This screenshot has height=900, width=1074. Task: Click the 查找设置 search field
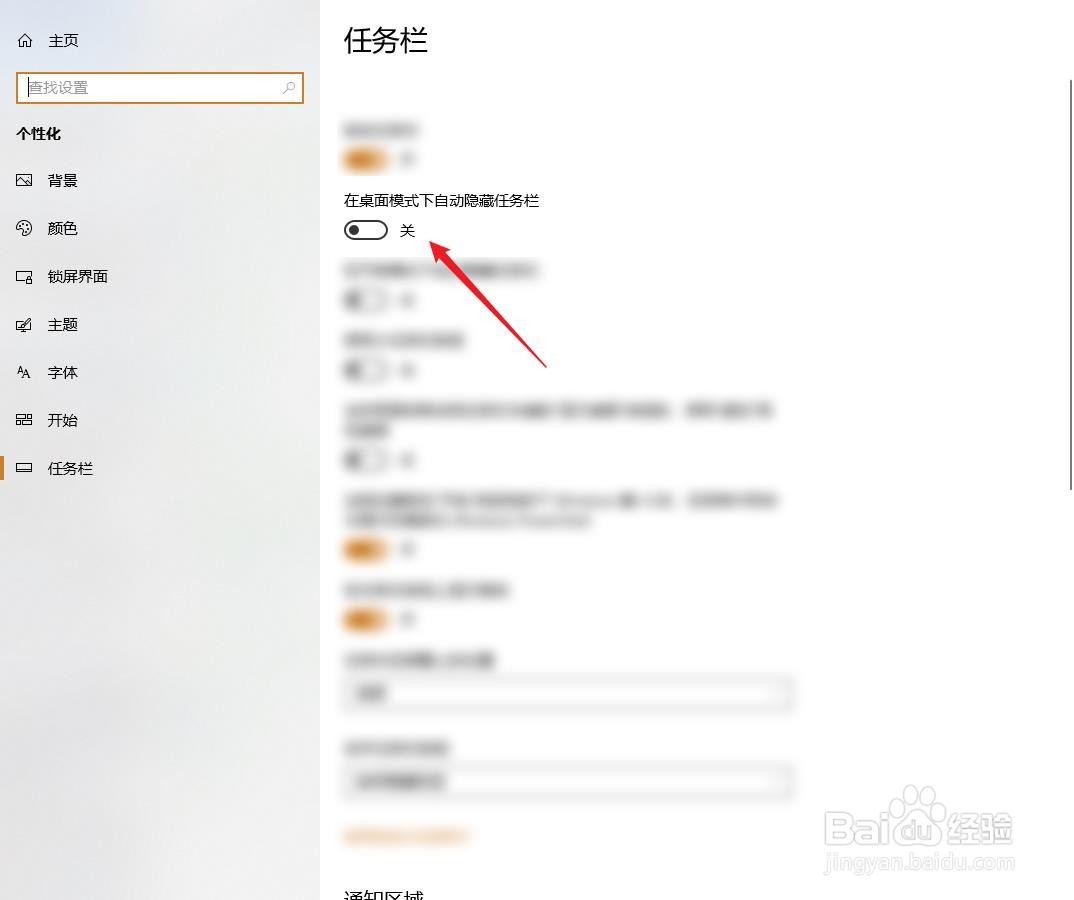point(160,88)
